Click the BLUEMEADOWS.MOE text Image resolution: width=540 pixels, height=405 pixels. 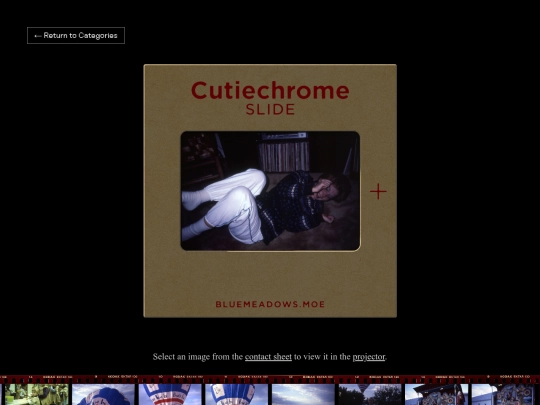click(270, 304)
